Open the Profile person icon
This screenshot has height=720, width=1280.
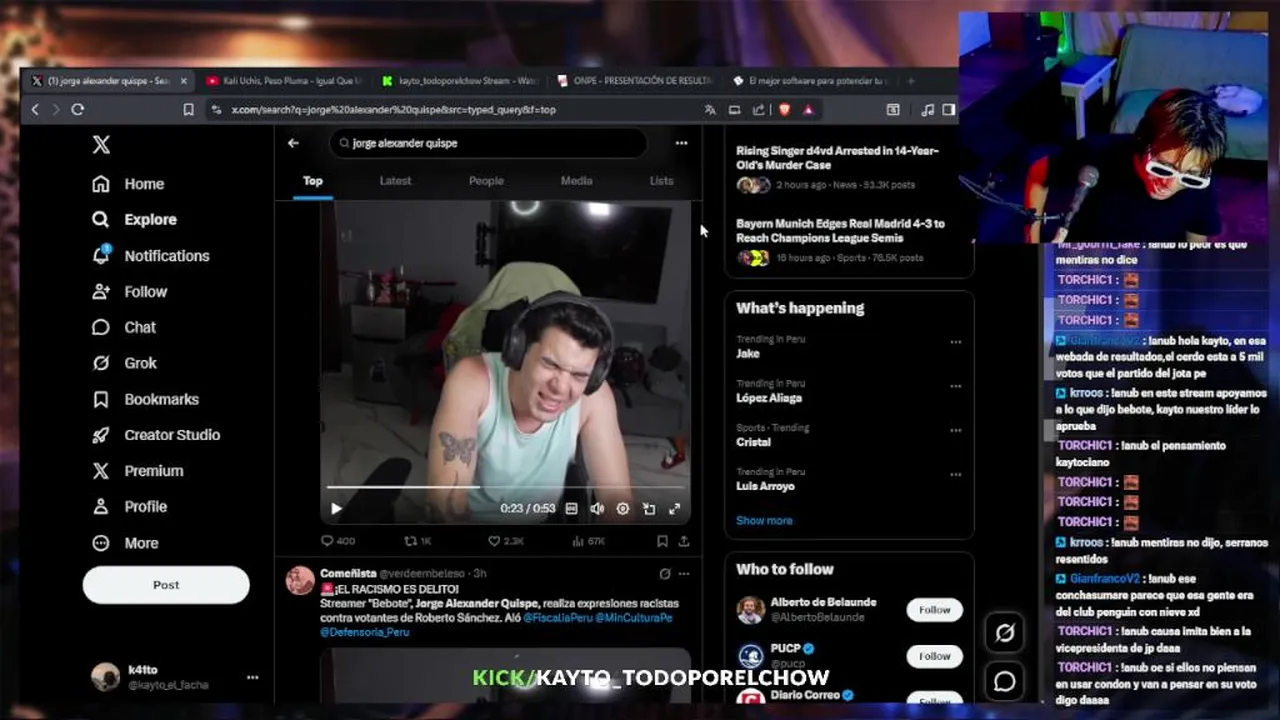point(101,507)
